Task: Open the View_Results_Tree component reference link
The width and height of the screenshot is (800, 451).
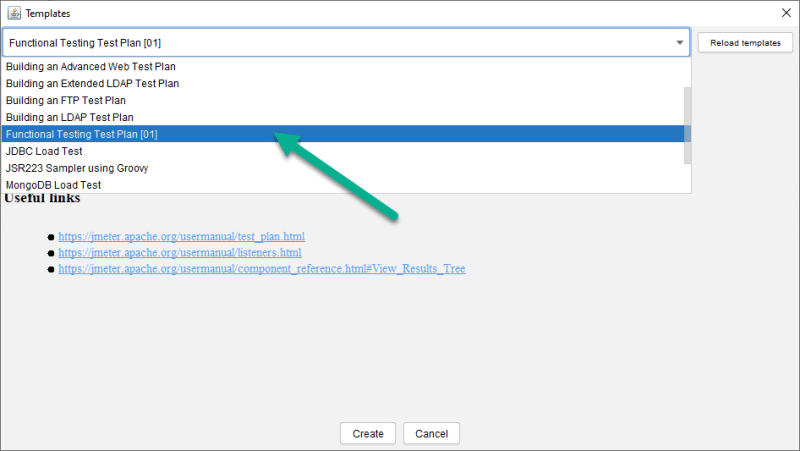Action: 262,268
